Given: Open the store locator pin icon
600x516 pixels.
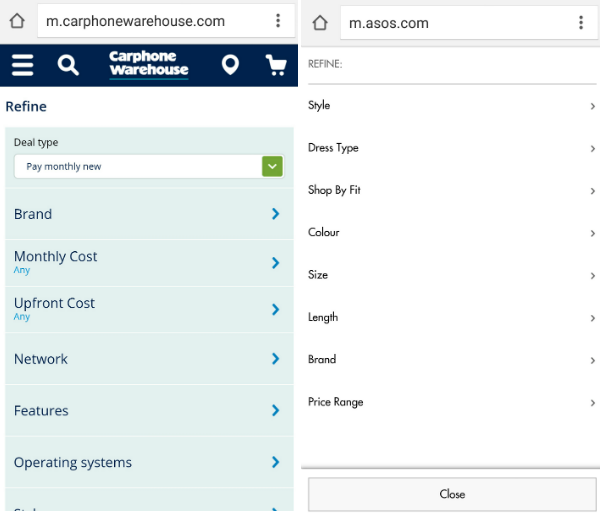Looking at the screenshot, I should tap(230, 65).
